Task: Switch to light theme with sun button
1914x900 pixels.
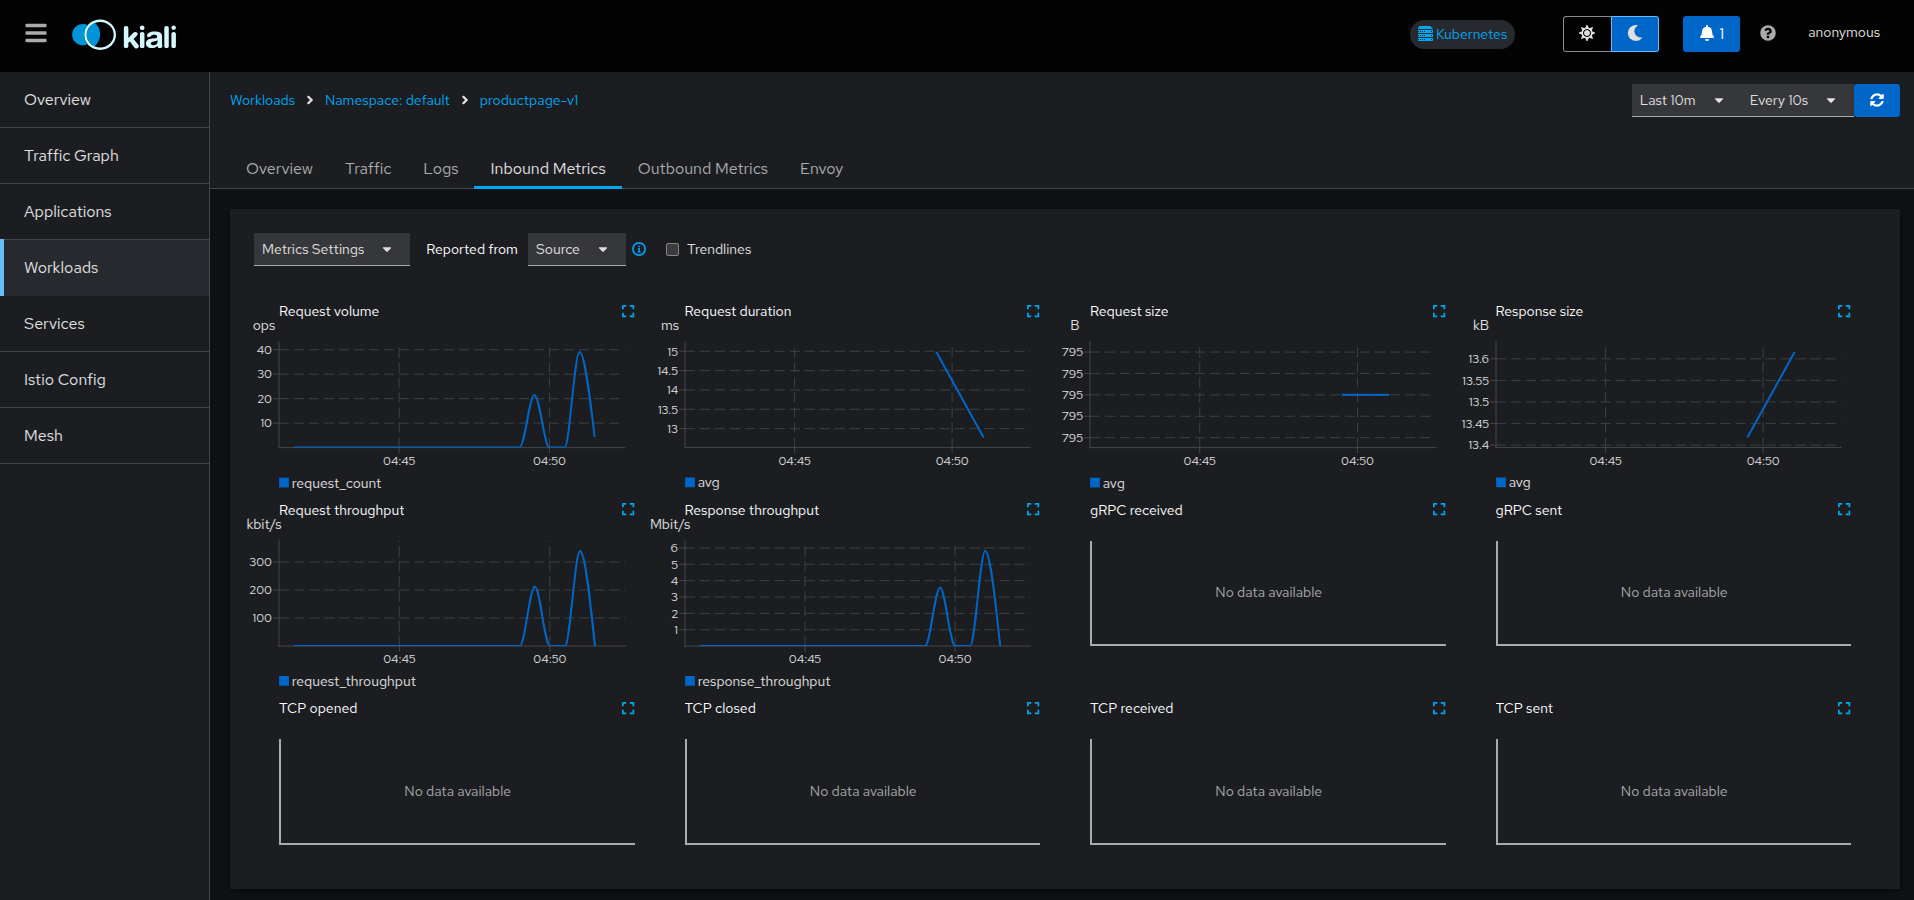Action: pyautogui.click(x=1587, y=34)
